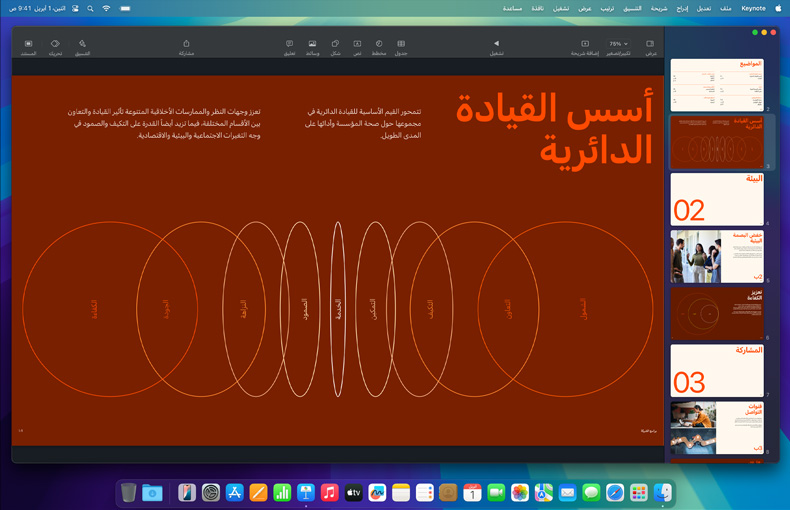This screenshot has width=790, height=510.
Task: Click the Media (وسائط) toolbar icon
Action: pyautogui.click(x=313, y=46)
